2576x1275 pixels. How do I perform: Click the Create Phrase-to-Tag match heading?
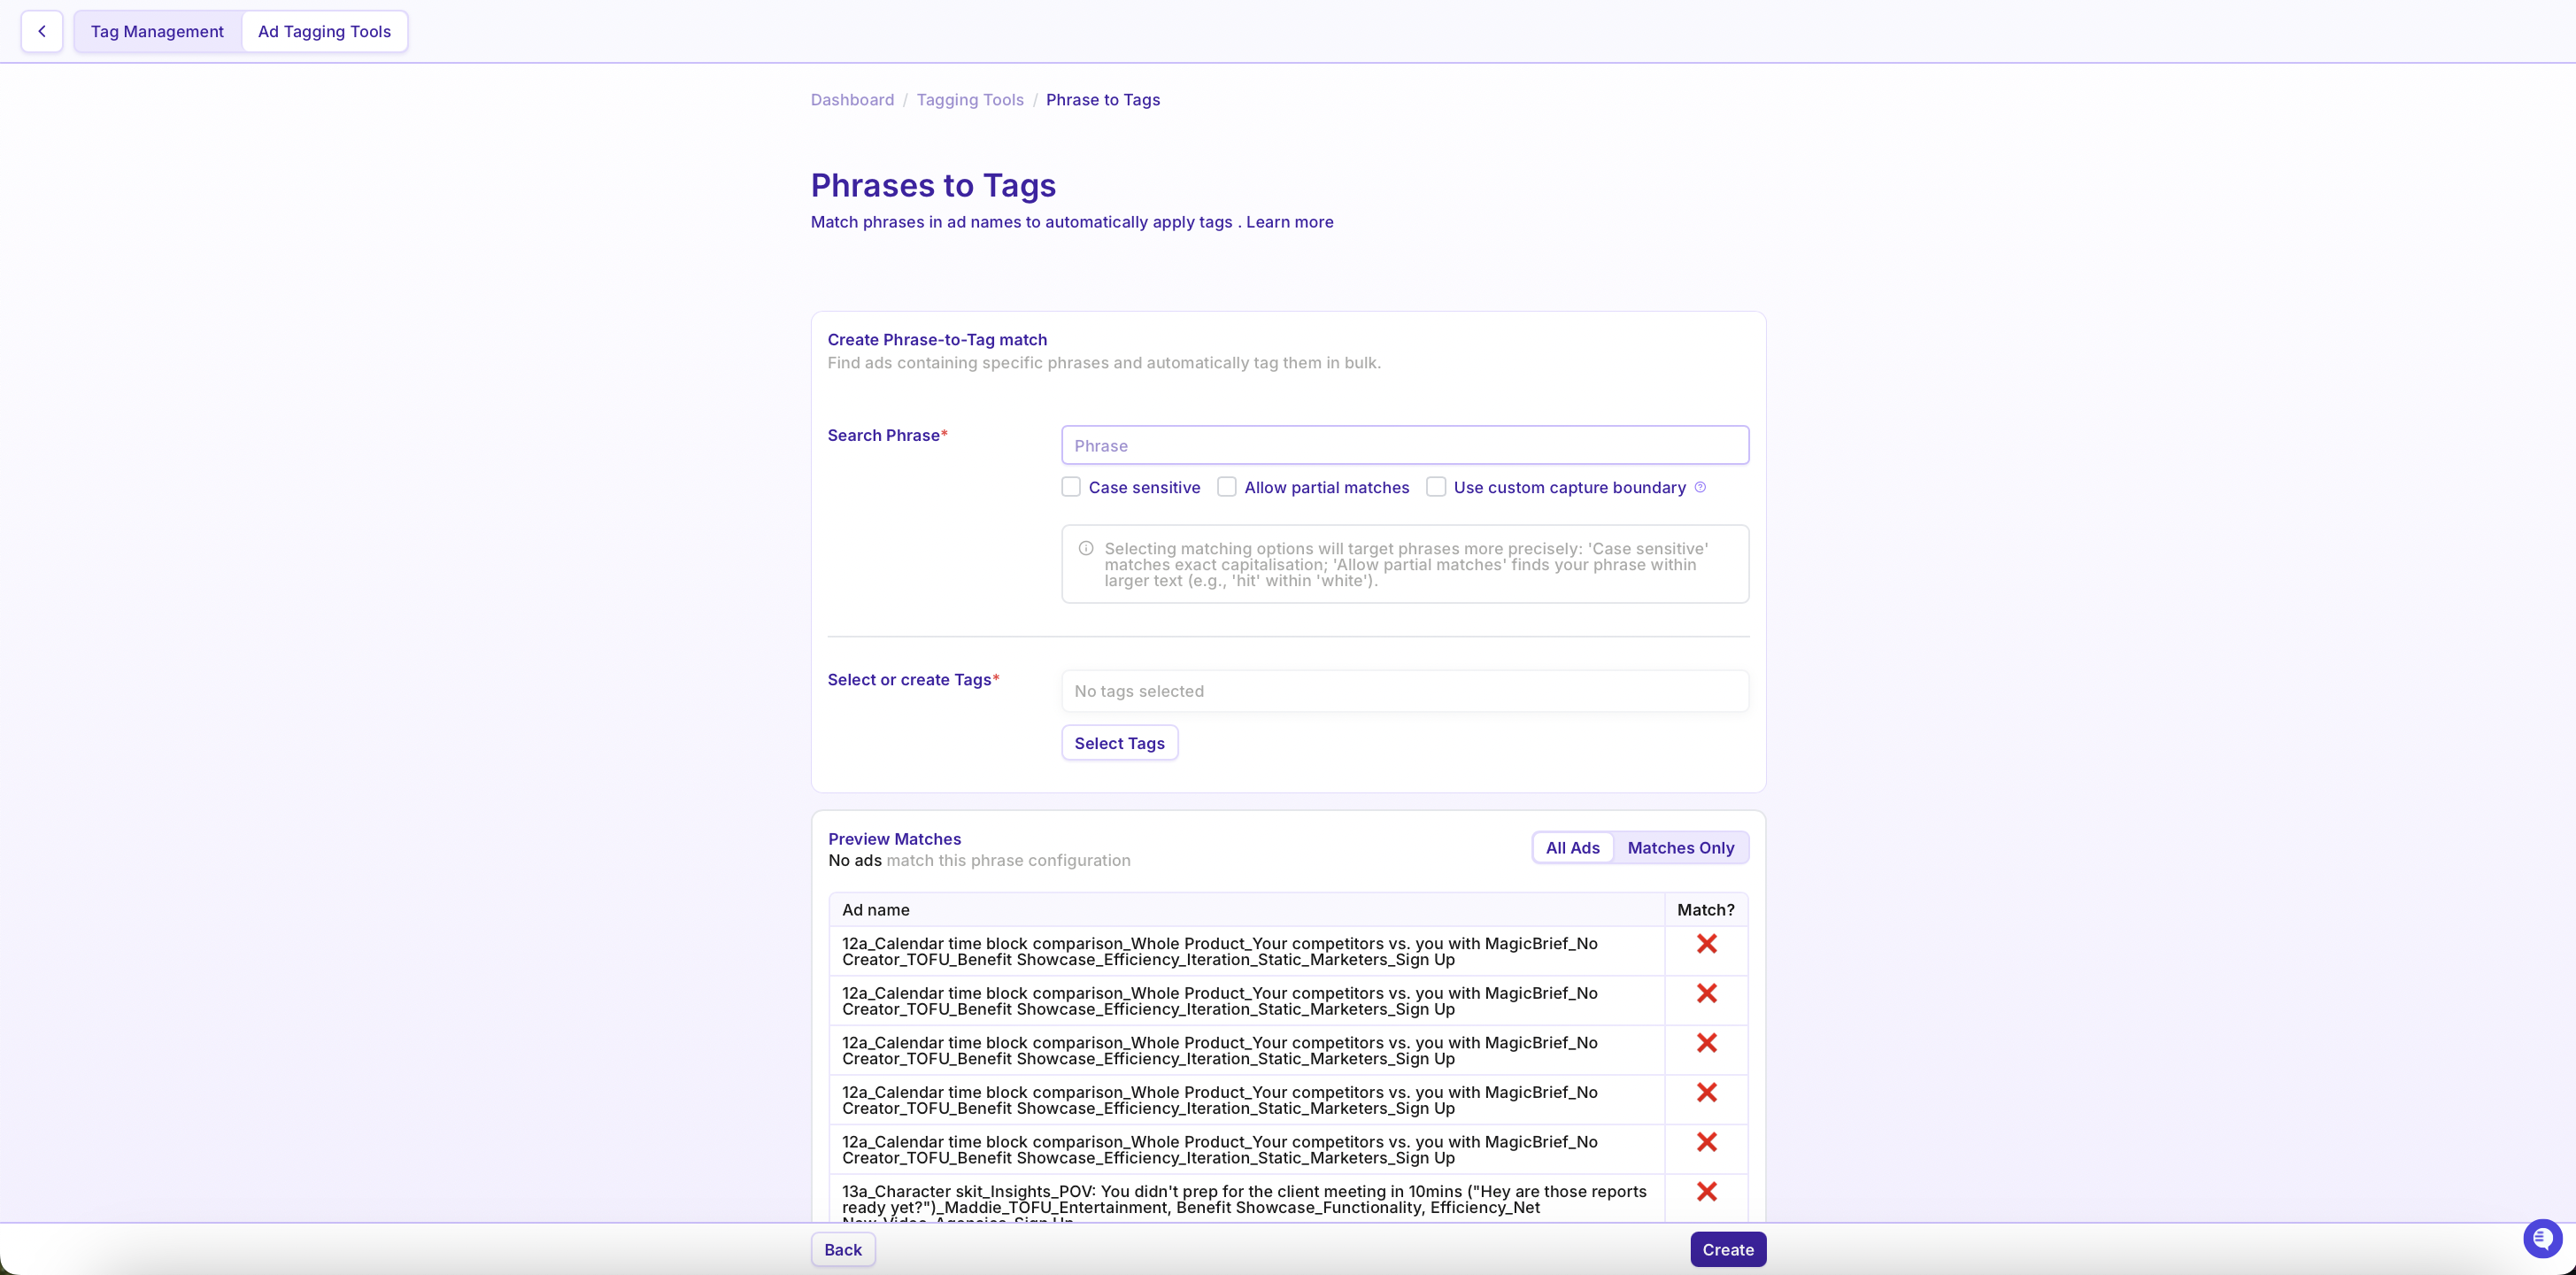click(x=937, y=340)
